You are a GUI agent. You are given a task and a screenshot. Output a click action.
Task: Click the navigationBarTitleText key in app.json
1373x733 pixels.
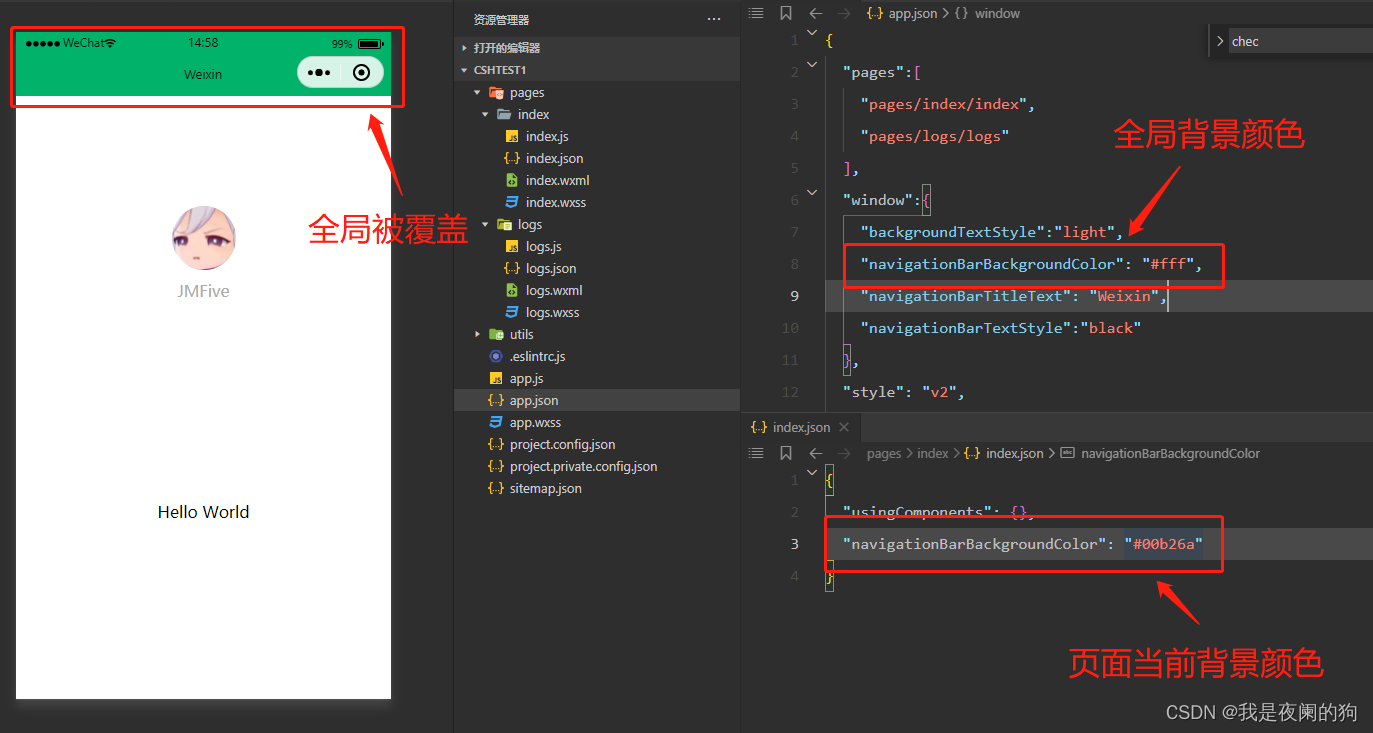point(966,296)
